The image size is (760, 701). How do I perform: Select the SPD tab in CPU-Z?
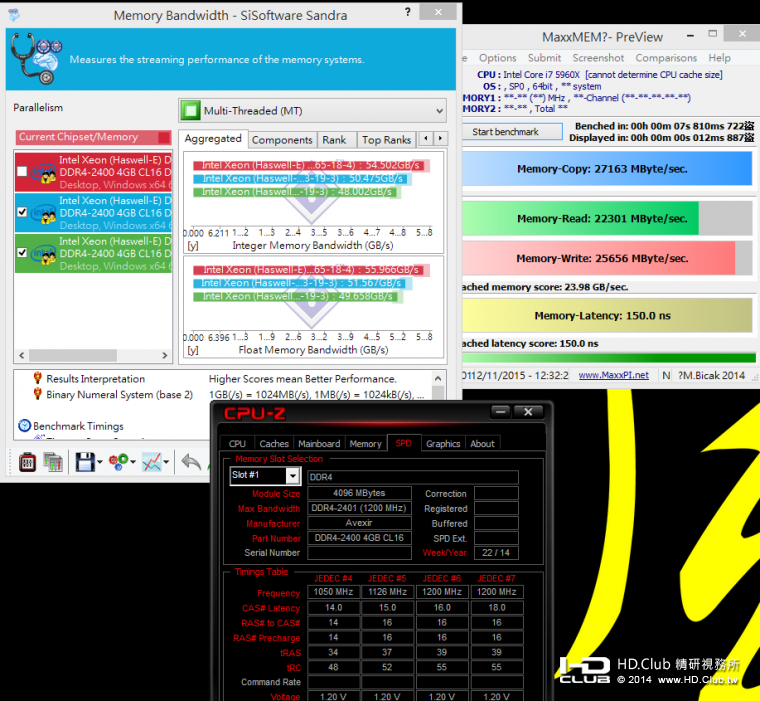click(x=404, y=443)
